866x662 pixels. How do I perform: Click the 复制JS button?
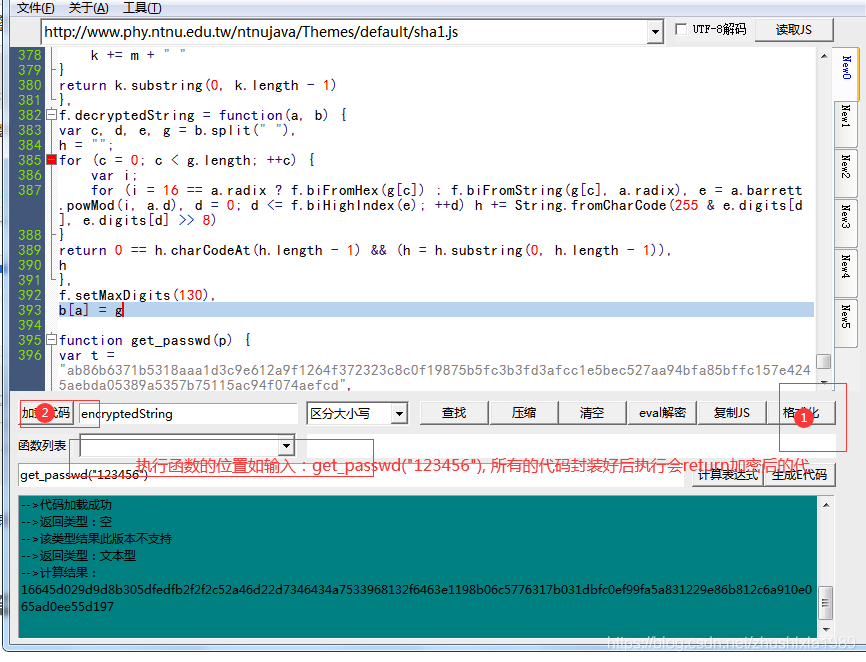coord(732,413)
